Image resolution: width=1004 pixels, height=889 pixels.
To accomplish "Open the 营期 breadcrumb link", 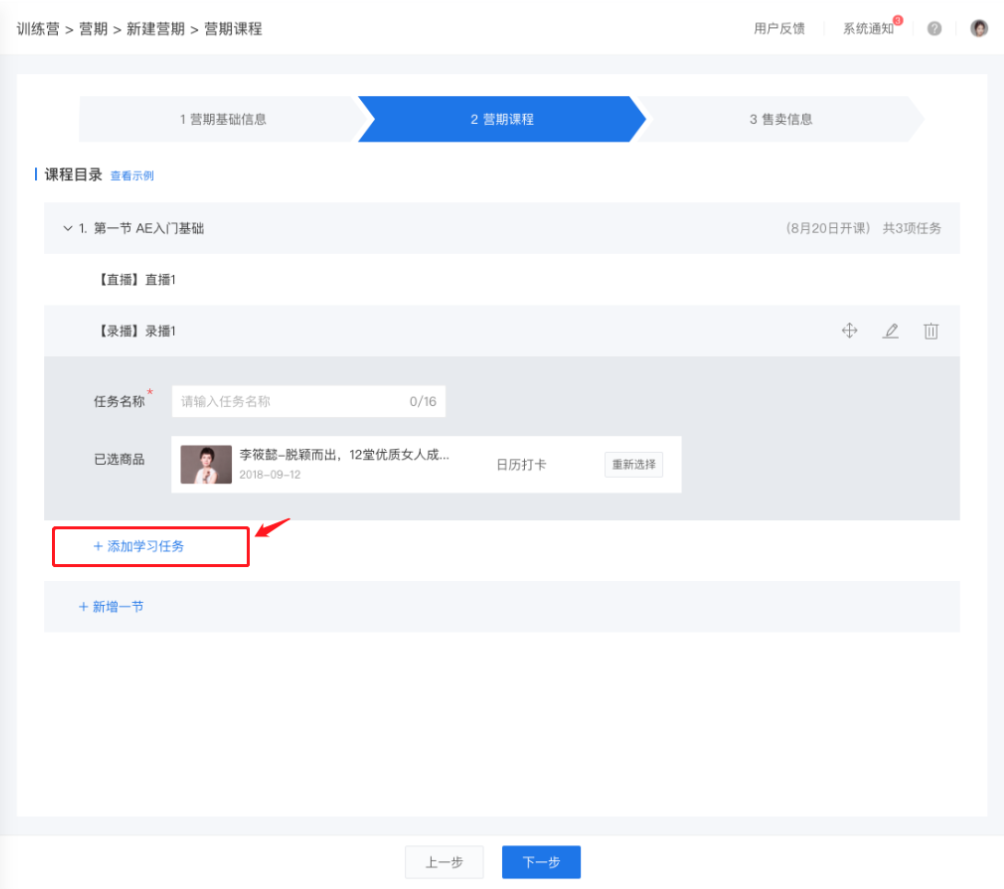I will click(x=93, y=29).
